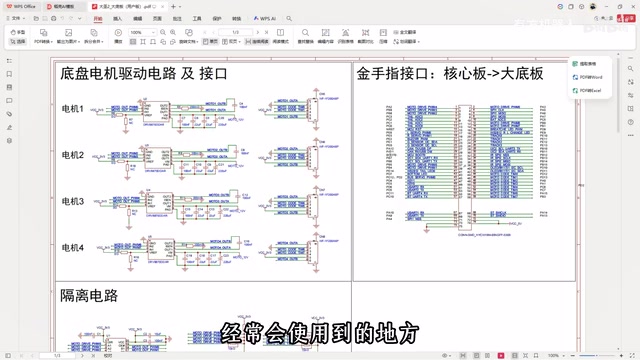Jump to last page in ribbon
This screenshot has height=360, width=640.
(x=266, y=32)
